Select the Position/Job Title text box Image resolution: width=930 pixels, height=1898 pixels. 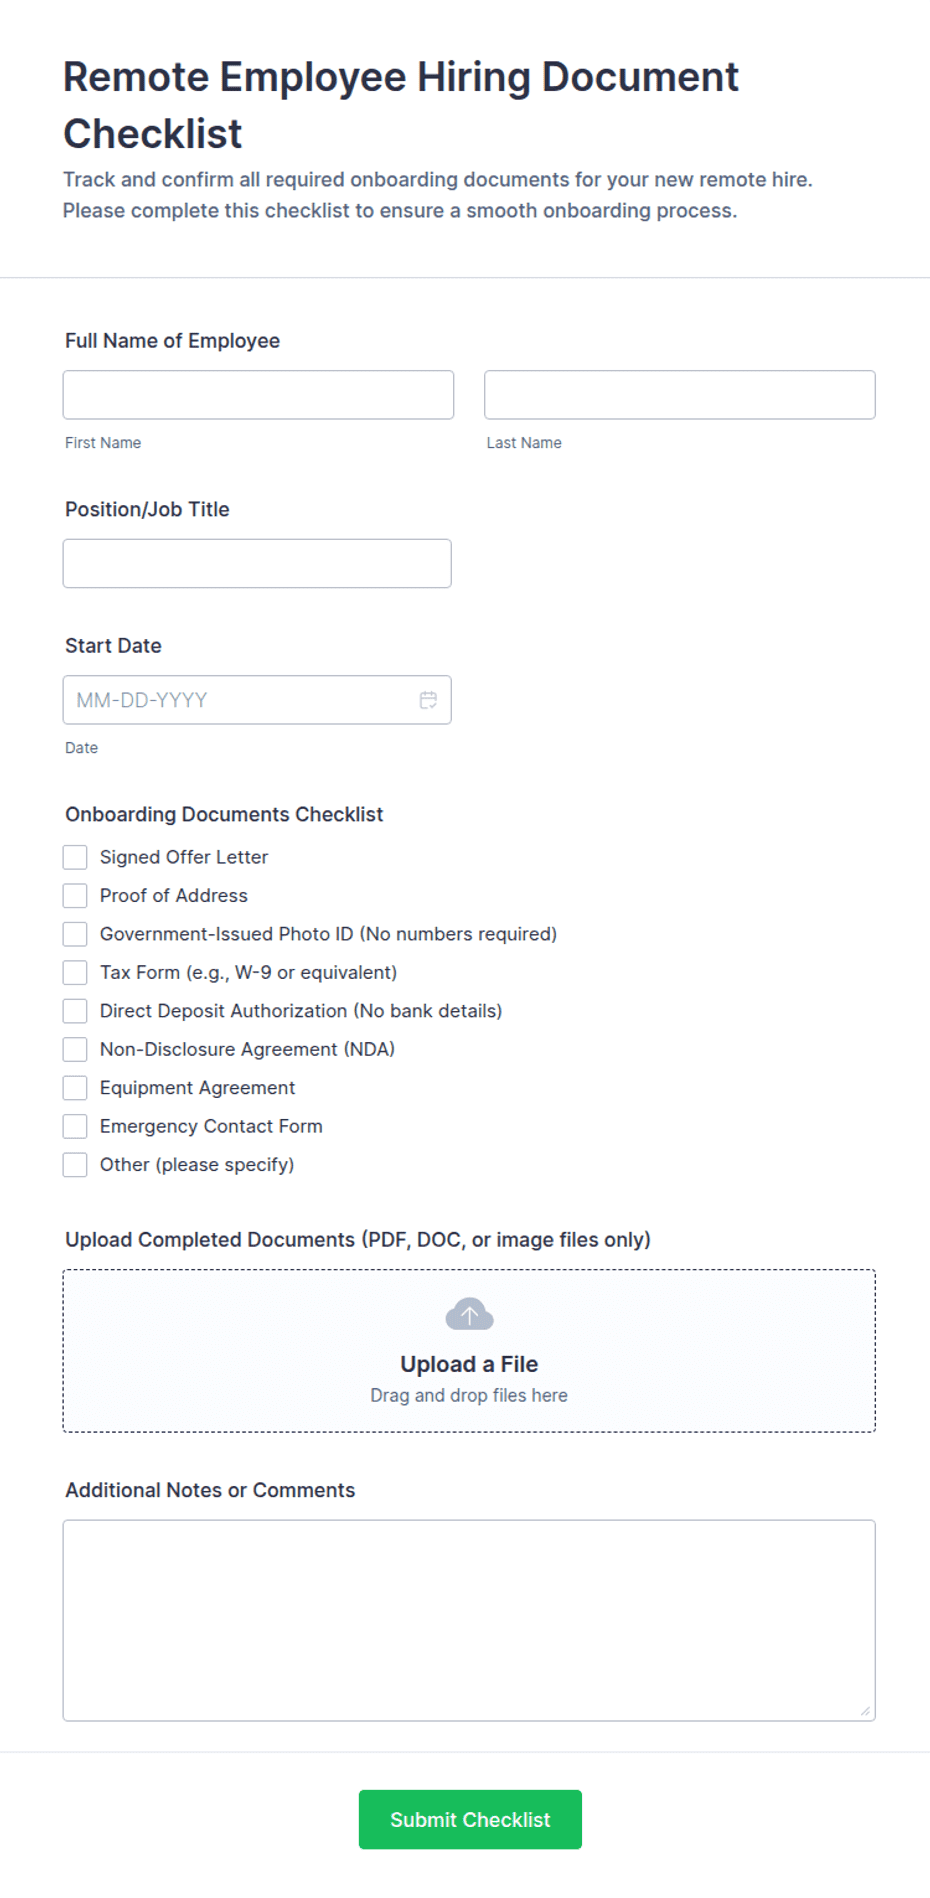click(x=257, y=564)
